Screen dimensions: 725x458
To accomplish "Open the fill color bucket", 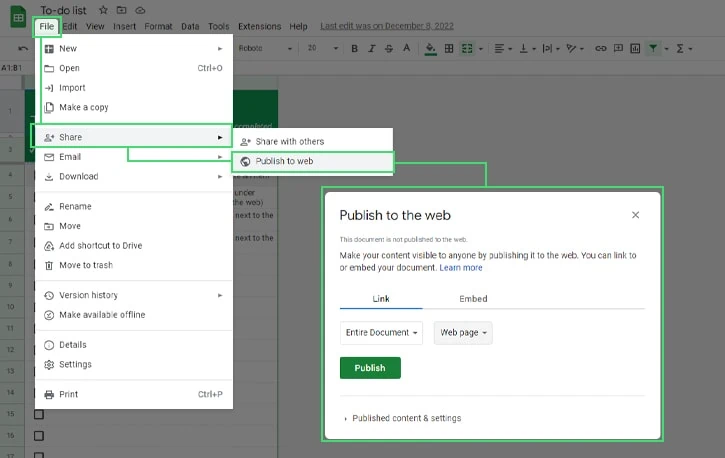I will [430, 49].
